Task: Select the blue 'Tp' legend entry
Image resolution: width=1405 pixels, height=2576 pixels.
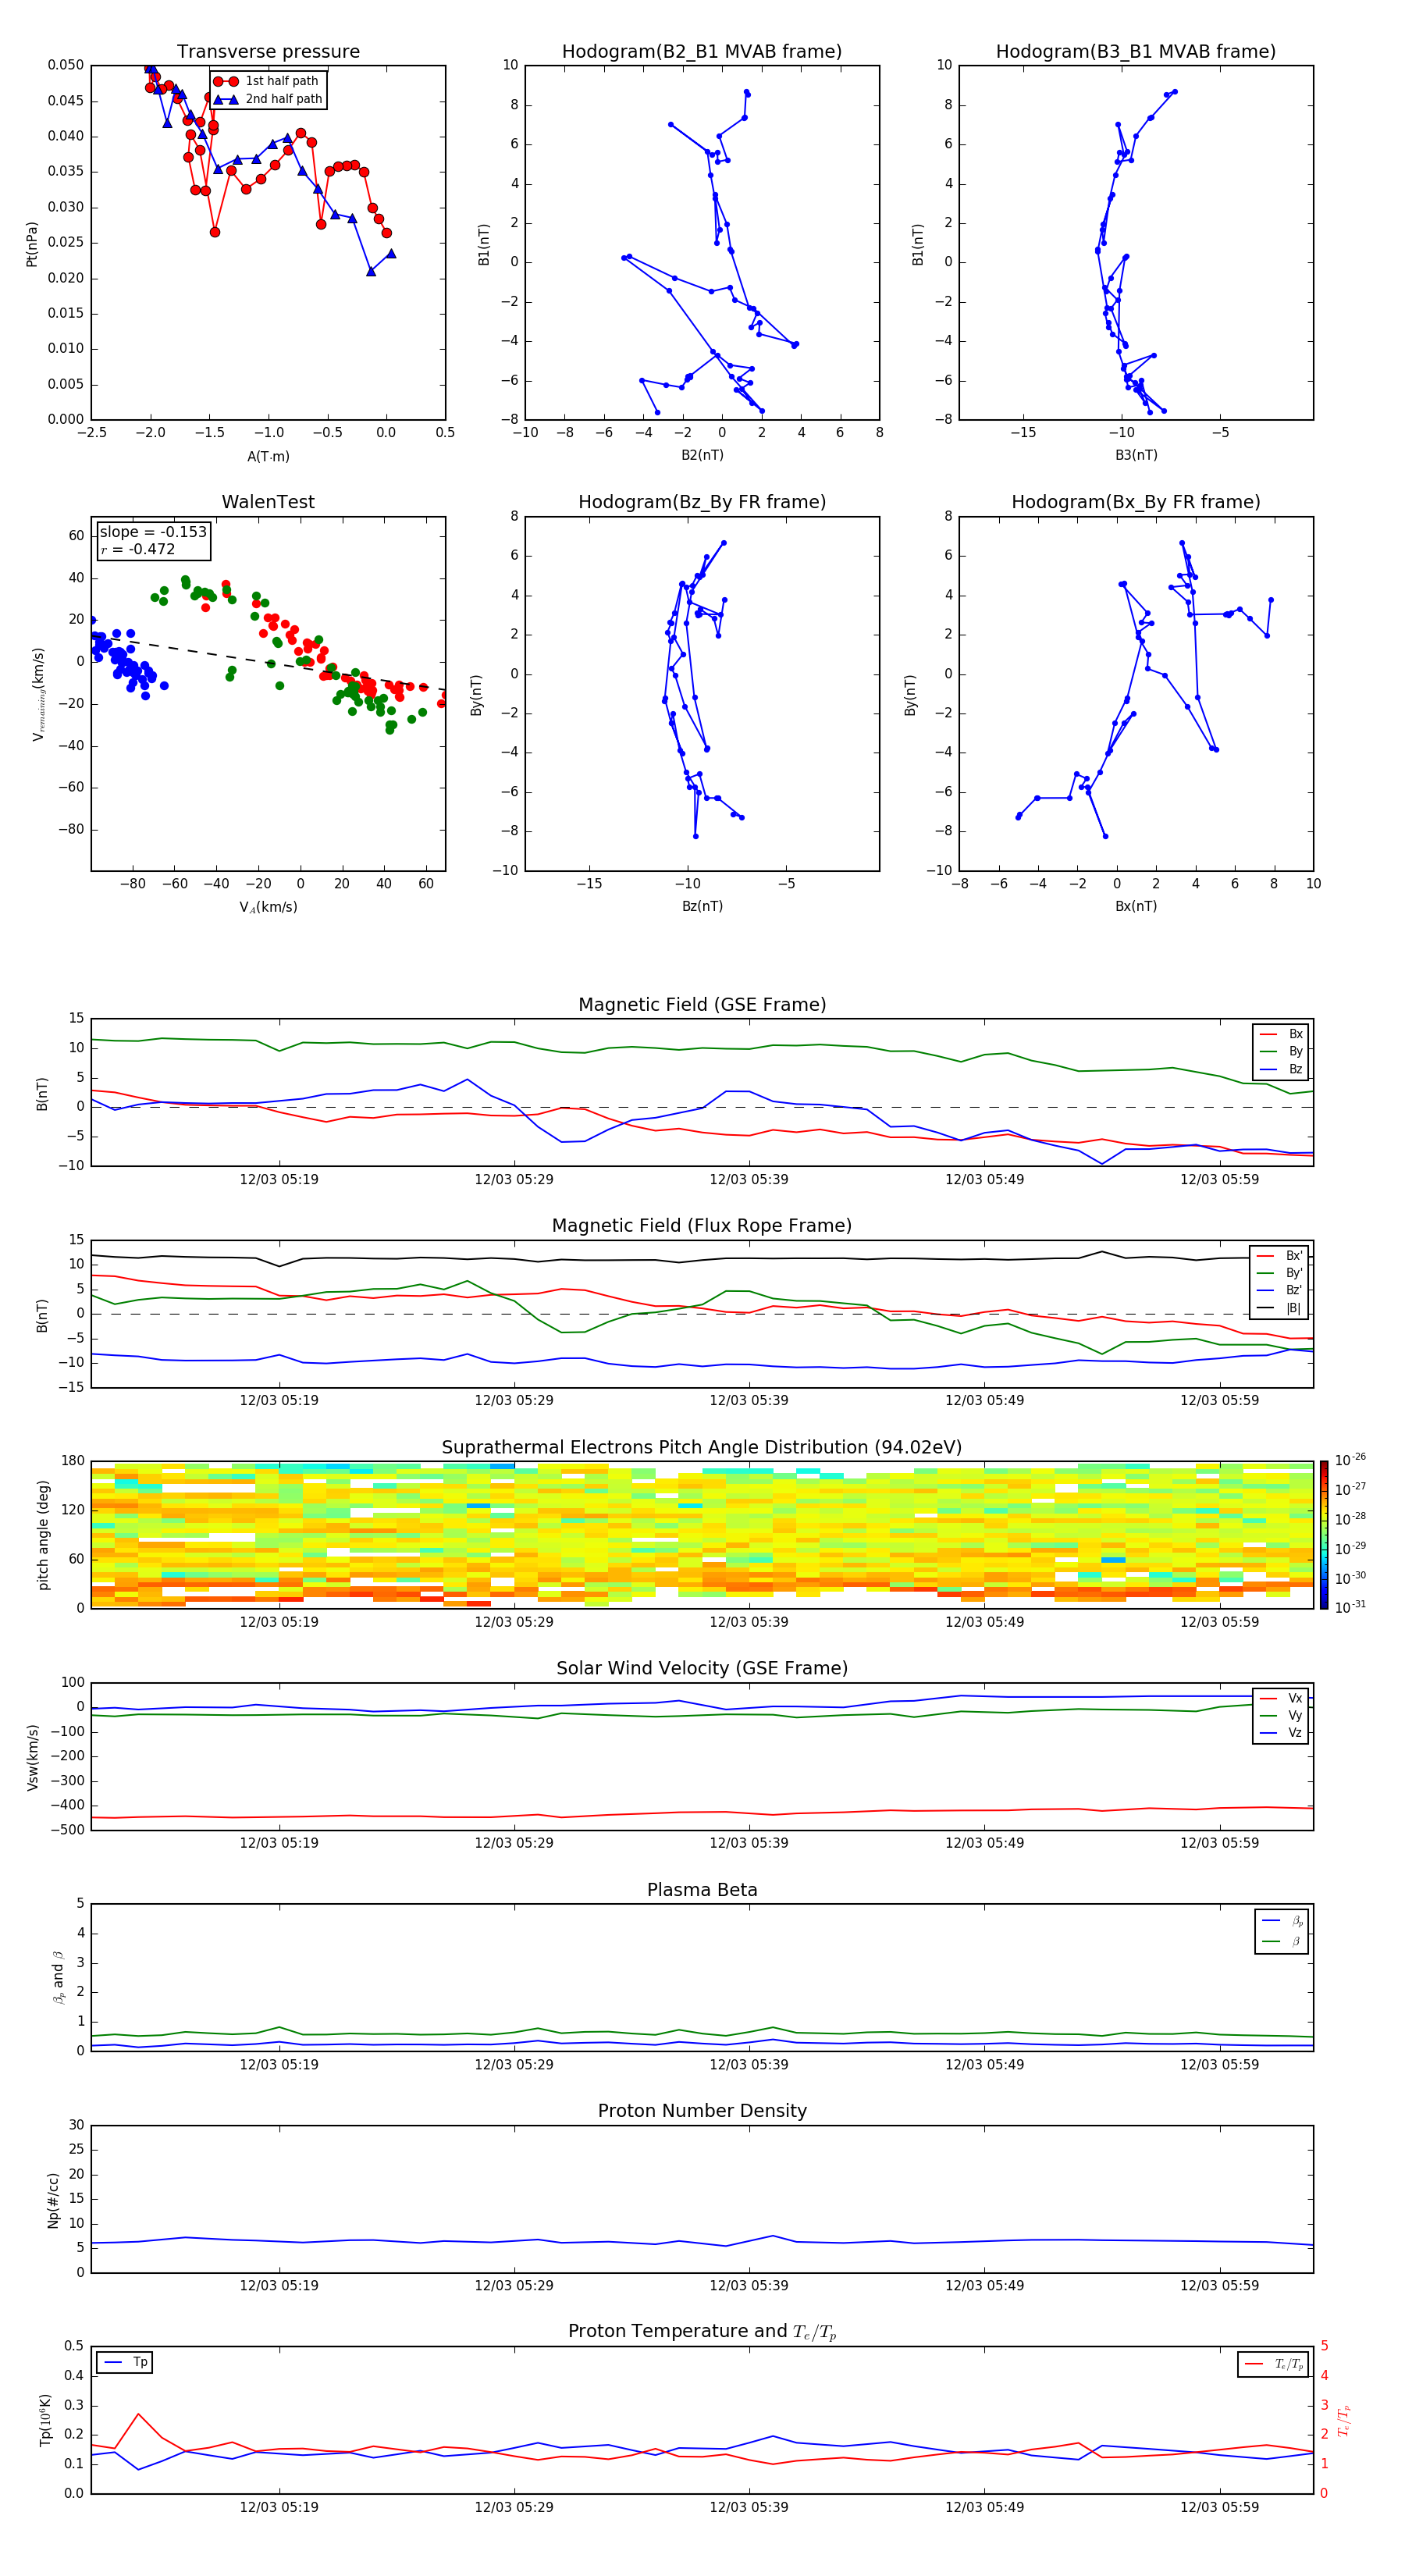Action: tap(125, 2362)
